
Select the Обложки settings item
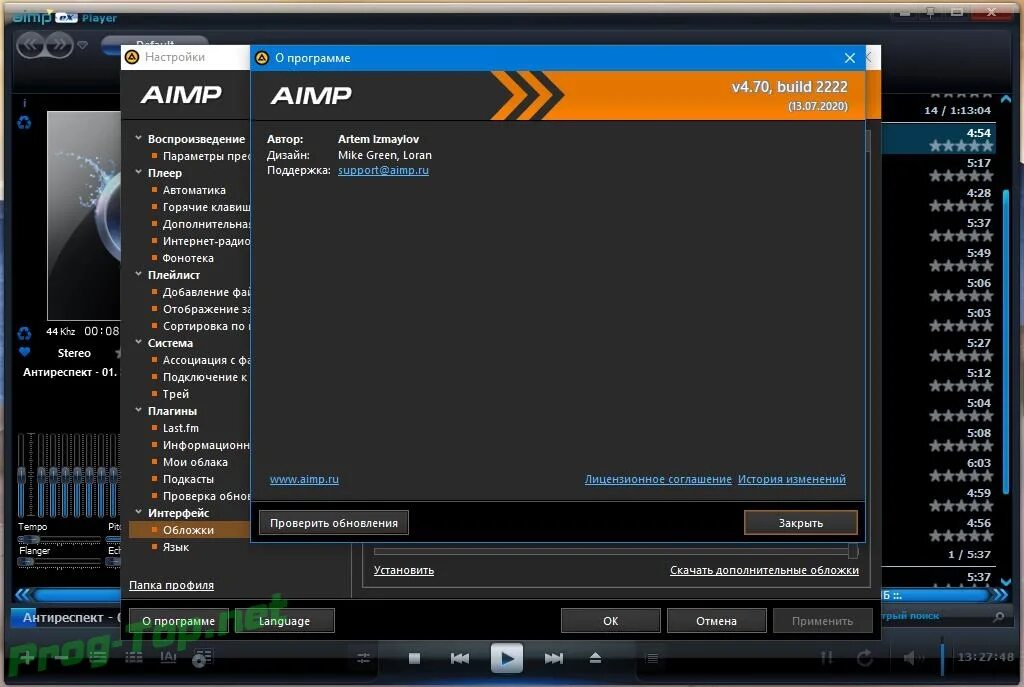click(189, 530)
